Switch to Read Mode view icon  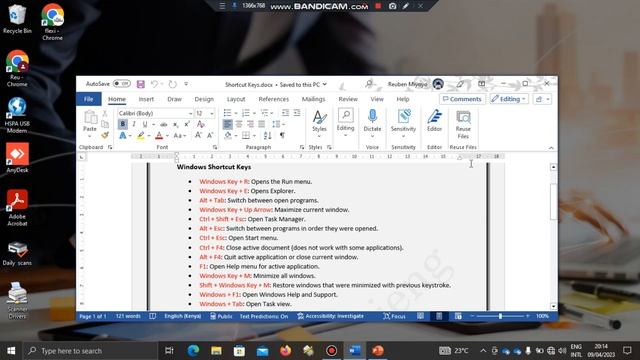pyautogui.click(x=420, y=316)
